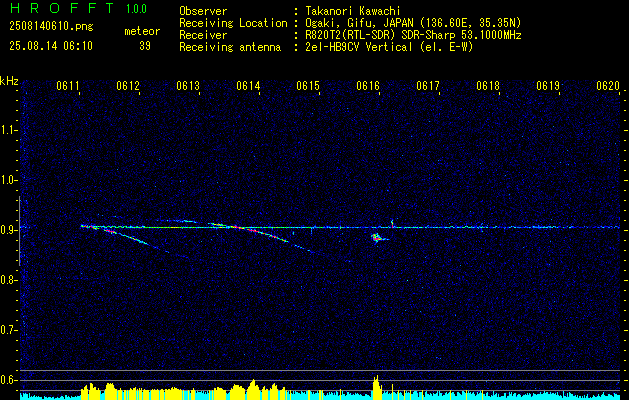Screen dimensions: 629x400
Task: Click the 0611 time marker
Action: (67, 86)
